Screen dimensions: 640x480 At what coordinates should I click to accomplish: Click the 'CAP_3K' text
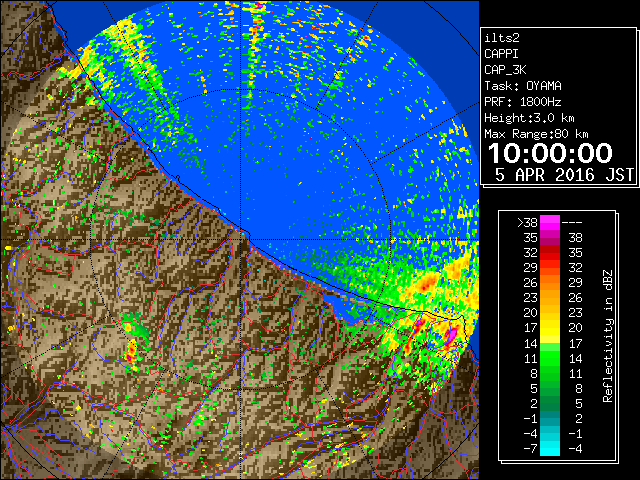(x=505, y=70)
